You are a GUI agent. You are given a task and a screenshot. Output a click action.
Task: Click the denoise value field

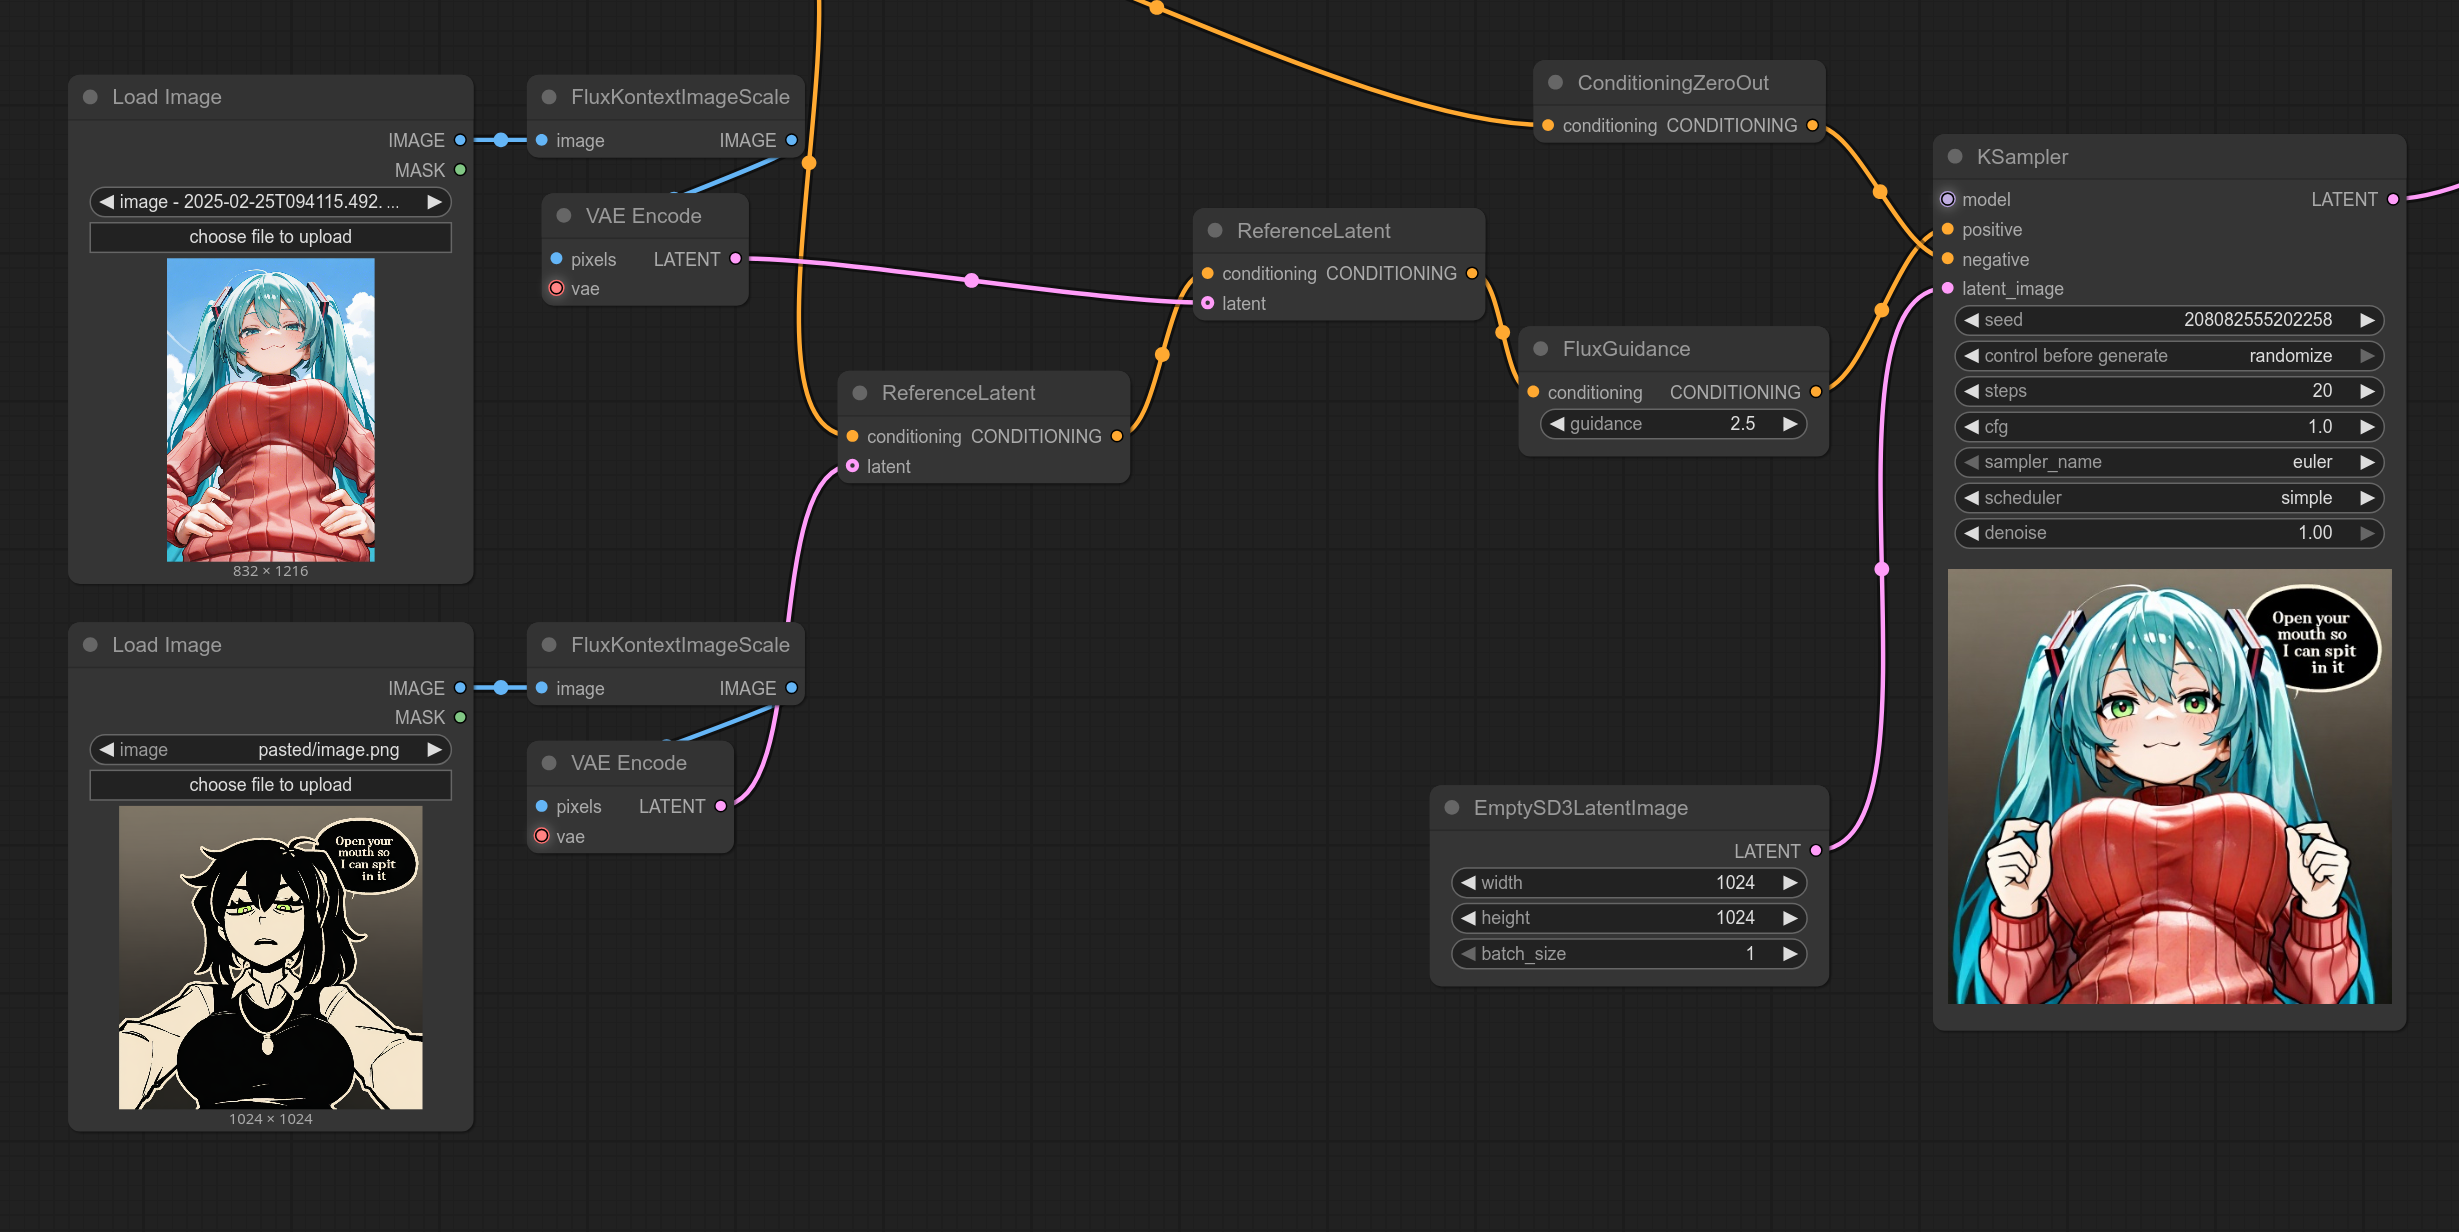pyautogui.click(x=2168, y=533)
